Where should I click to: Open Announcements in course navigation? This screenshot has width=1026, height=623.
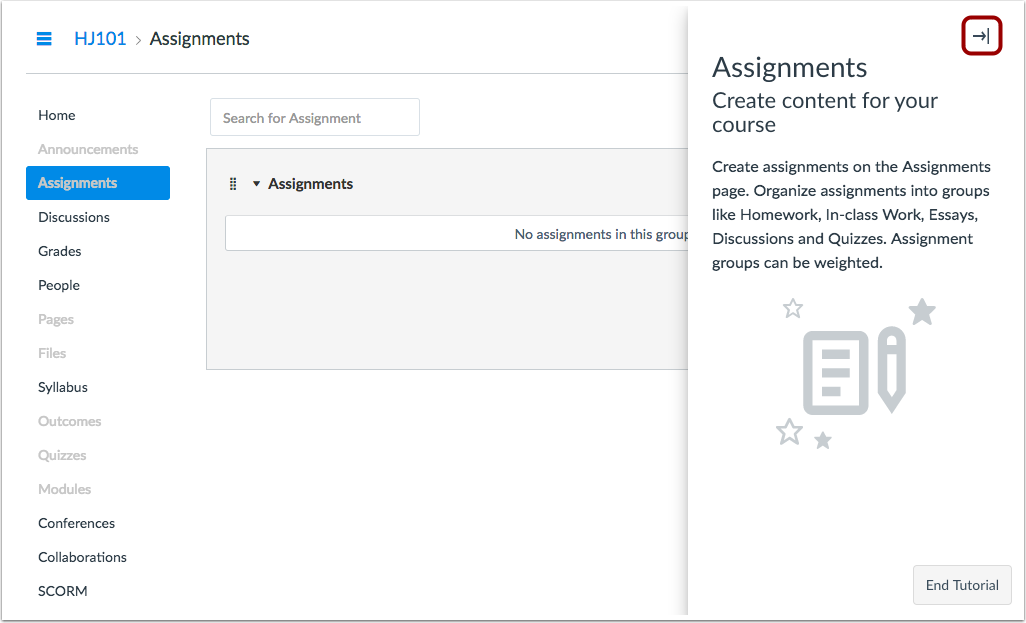(x=88, y=149)
